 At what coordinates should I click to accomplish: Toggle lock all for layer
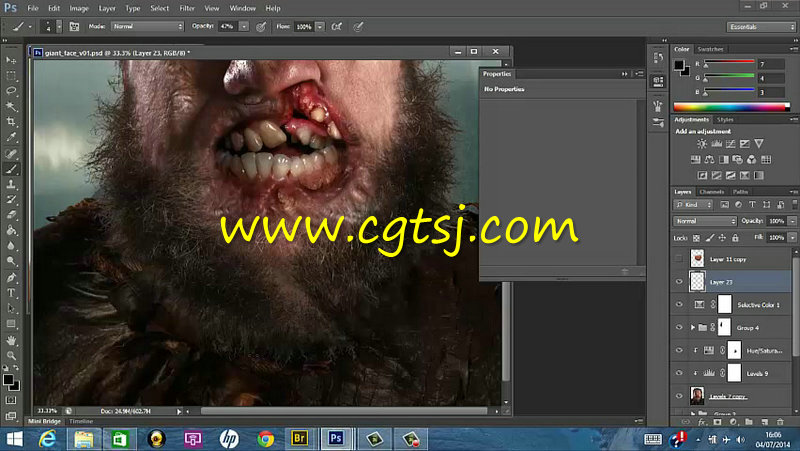[735, 238]
